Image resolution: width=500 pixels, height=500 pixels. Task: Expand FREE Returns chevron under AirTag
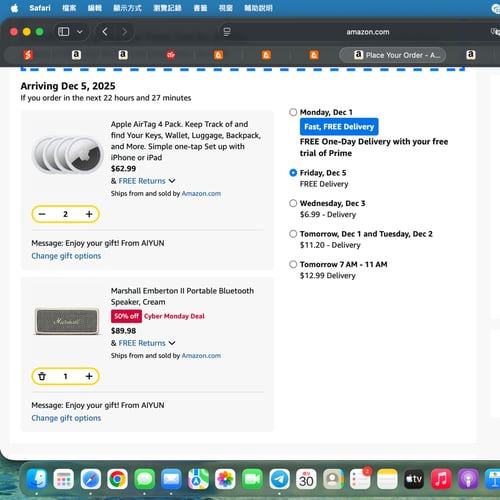172,181
